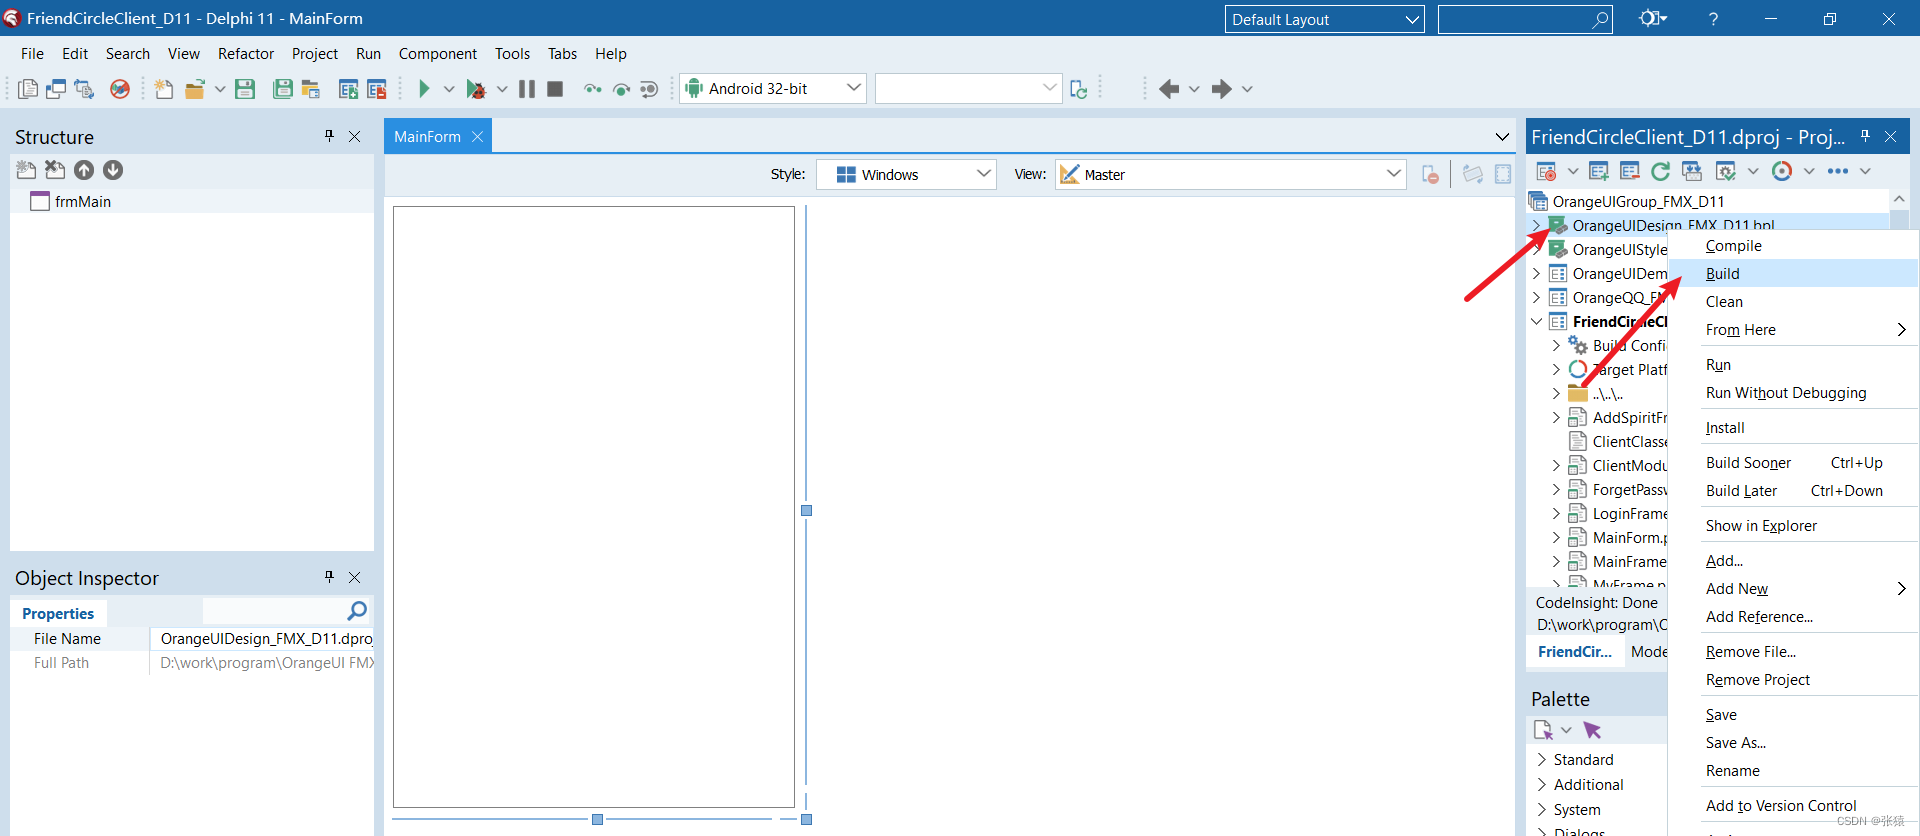Switch to the Properties tab in Object Inspector
Screen dimensions: 1920x836
(x=58, y=613)
